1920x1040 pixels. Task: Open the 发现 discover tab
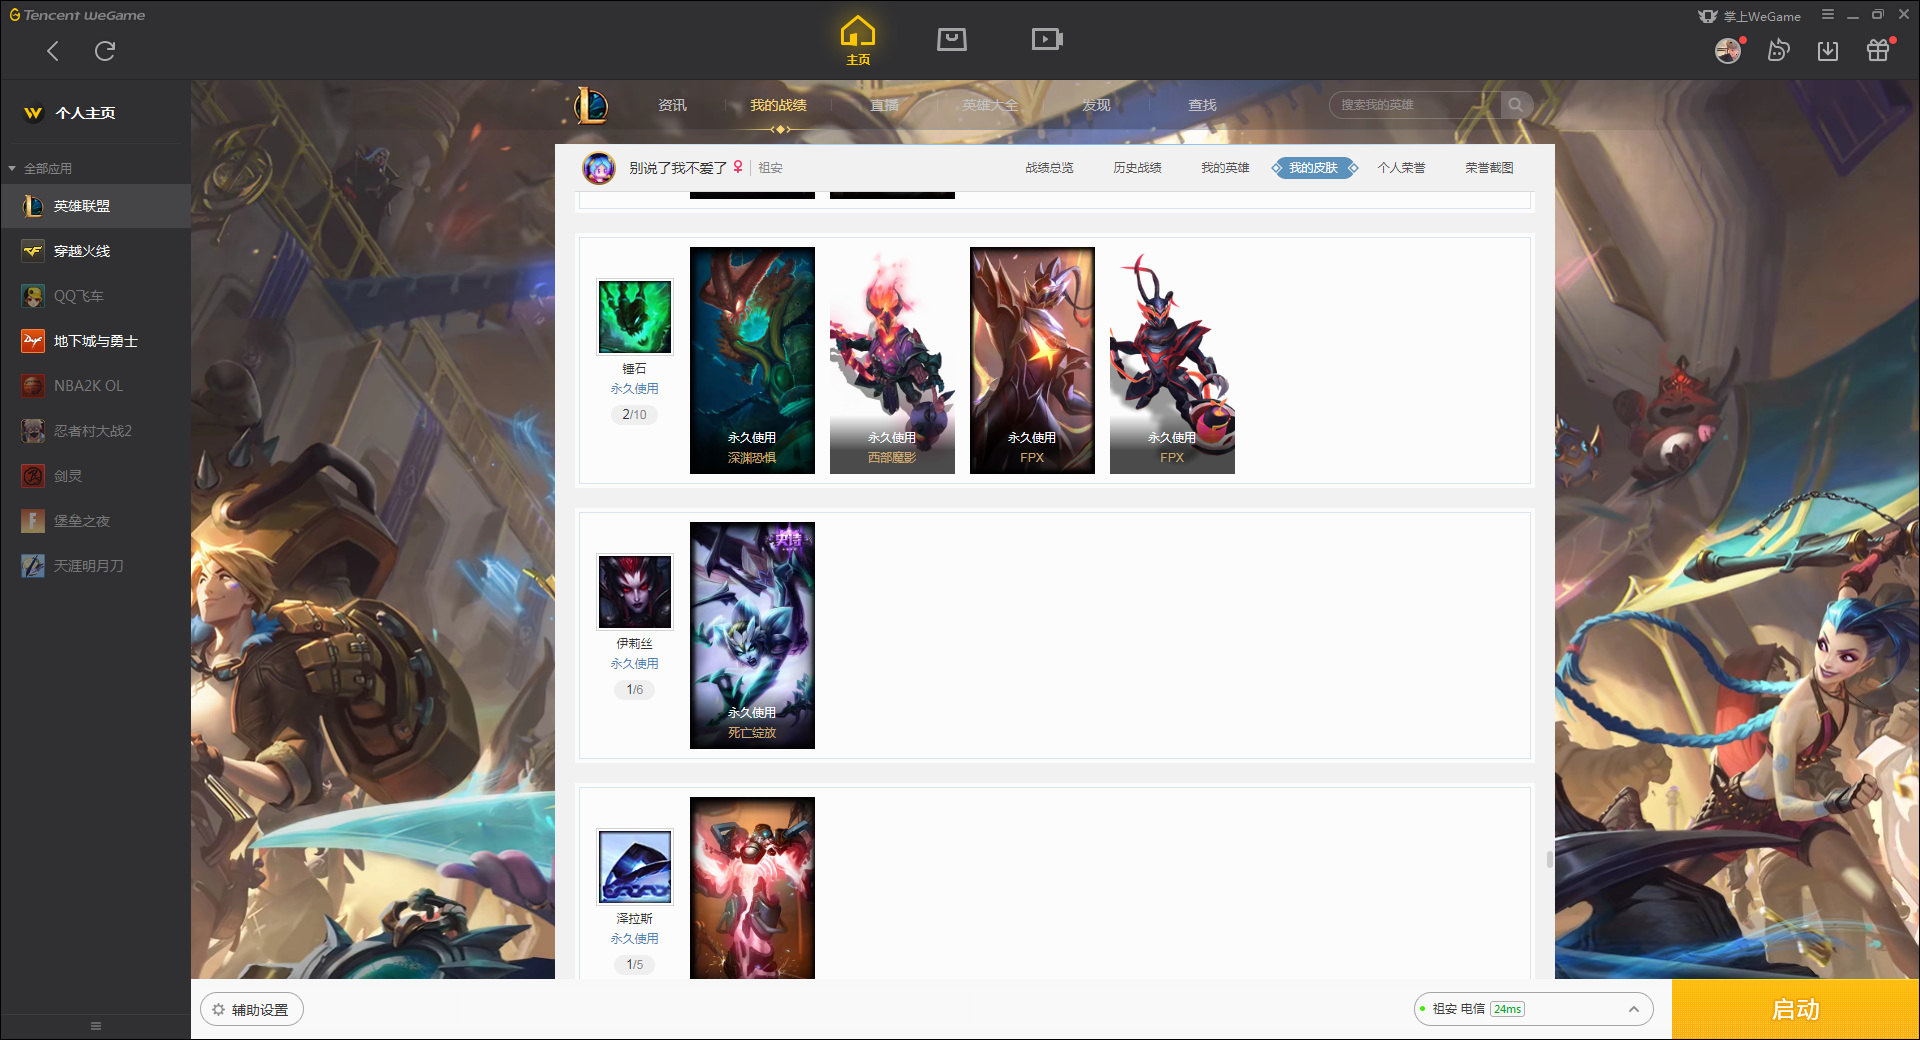pos(1096,105)
